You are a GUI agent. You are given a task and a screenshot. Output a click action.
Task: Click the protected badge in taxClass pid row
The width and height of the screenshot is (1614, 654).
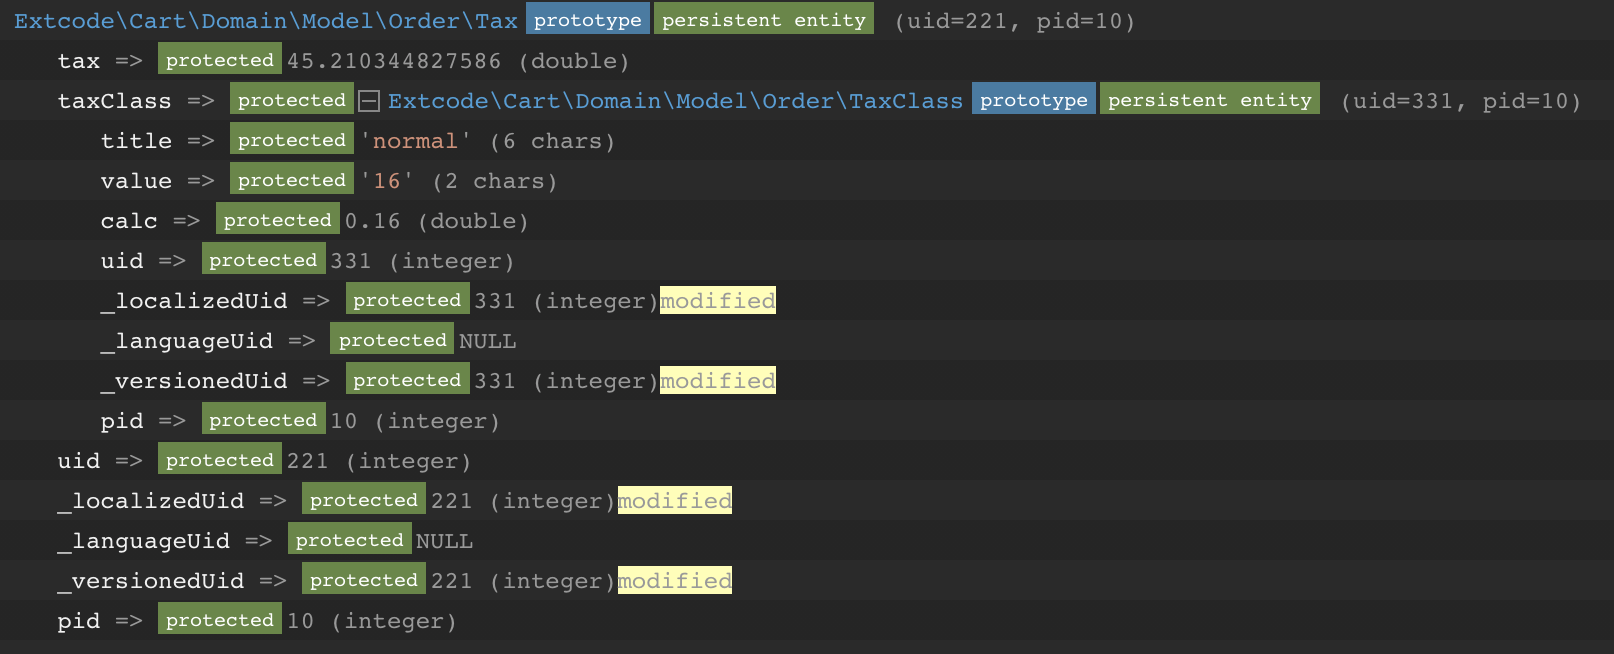pos(264,419)
